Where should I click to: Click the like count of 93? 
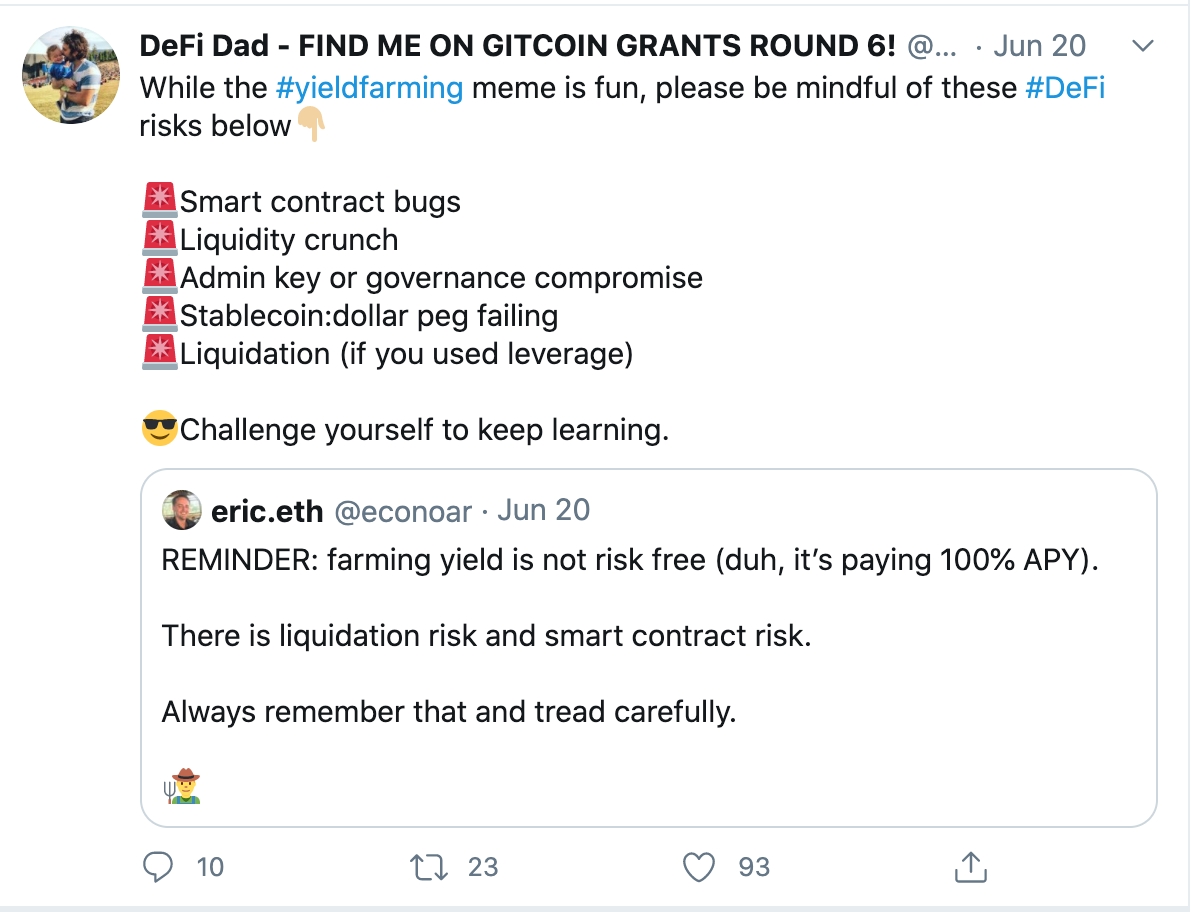pos(754,866)
